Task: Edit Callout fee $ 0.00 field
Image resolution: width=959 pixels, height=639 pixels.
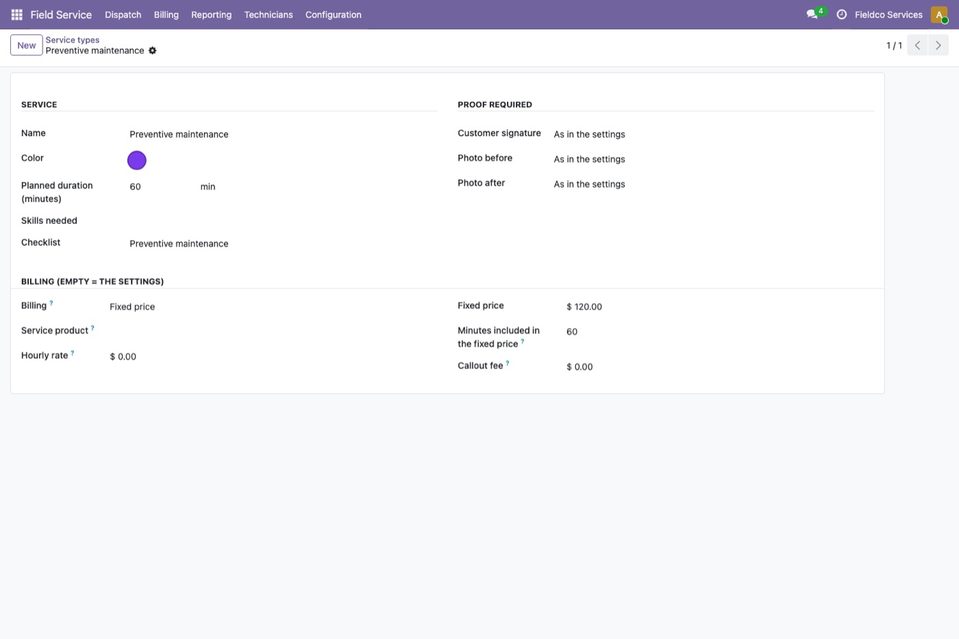Action: point(719,367)
